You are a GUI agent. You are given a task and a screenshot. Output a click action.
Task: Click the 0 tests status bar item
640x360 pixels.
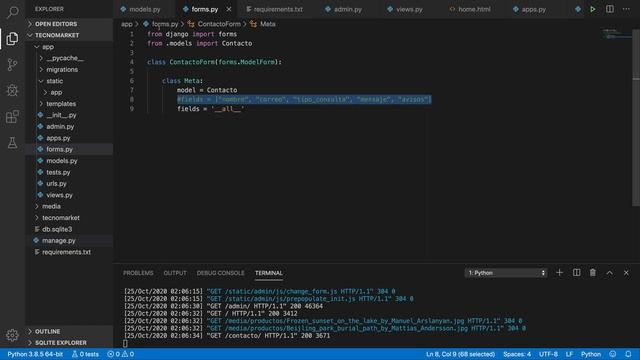[85, 354]
